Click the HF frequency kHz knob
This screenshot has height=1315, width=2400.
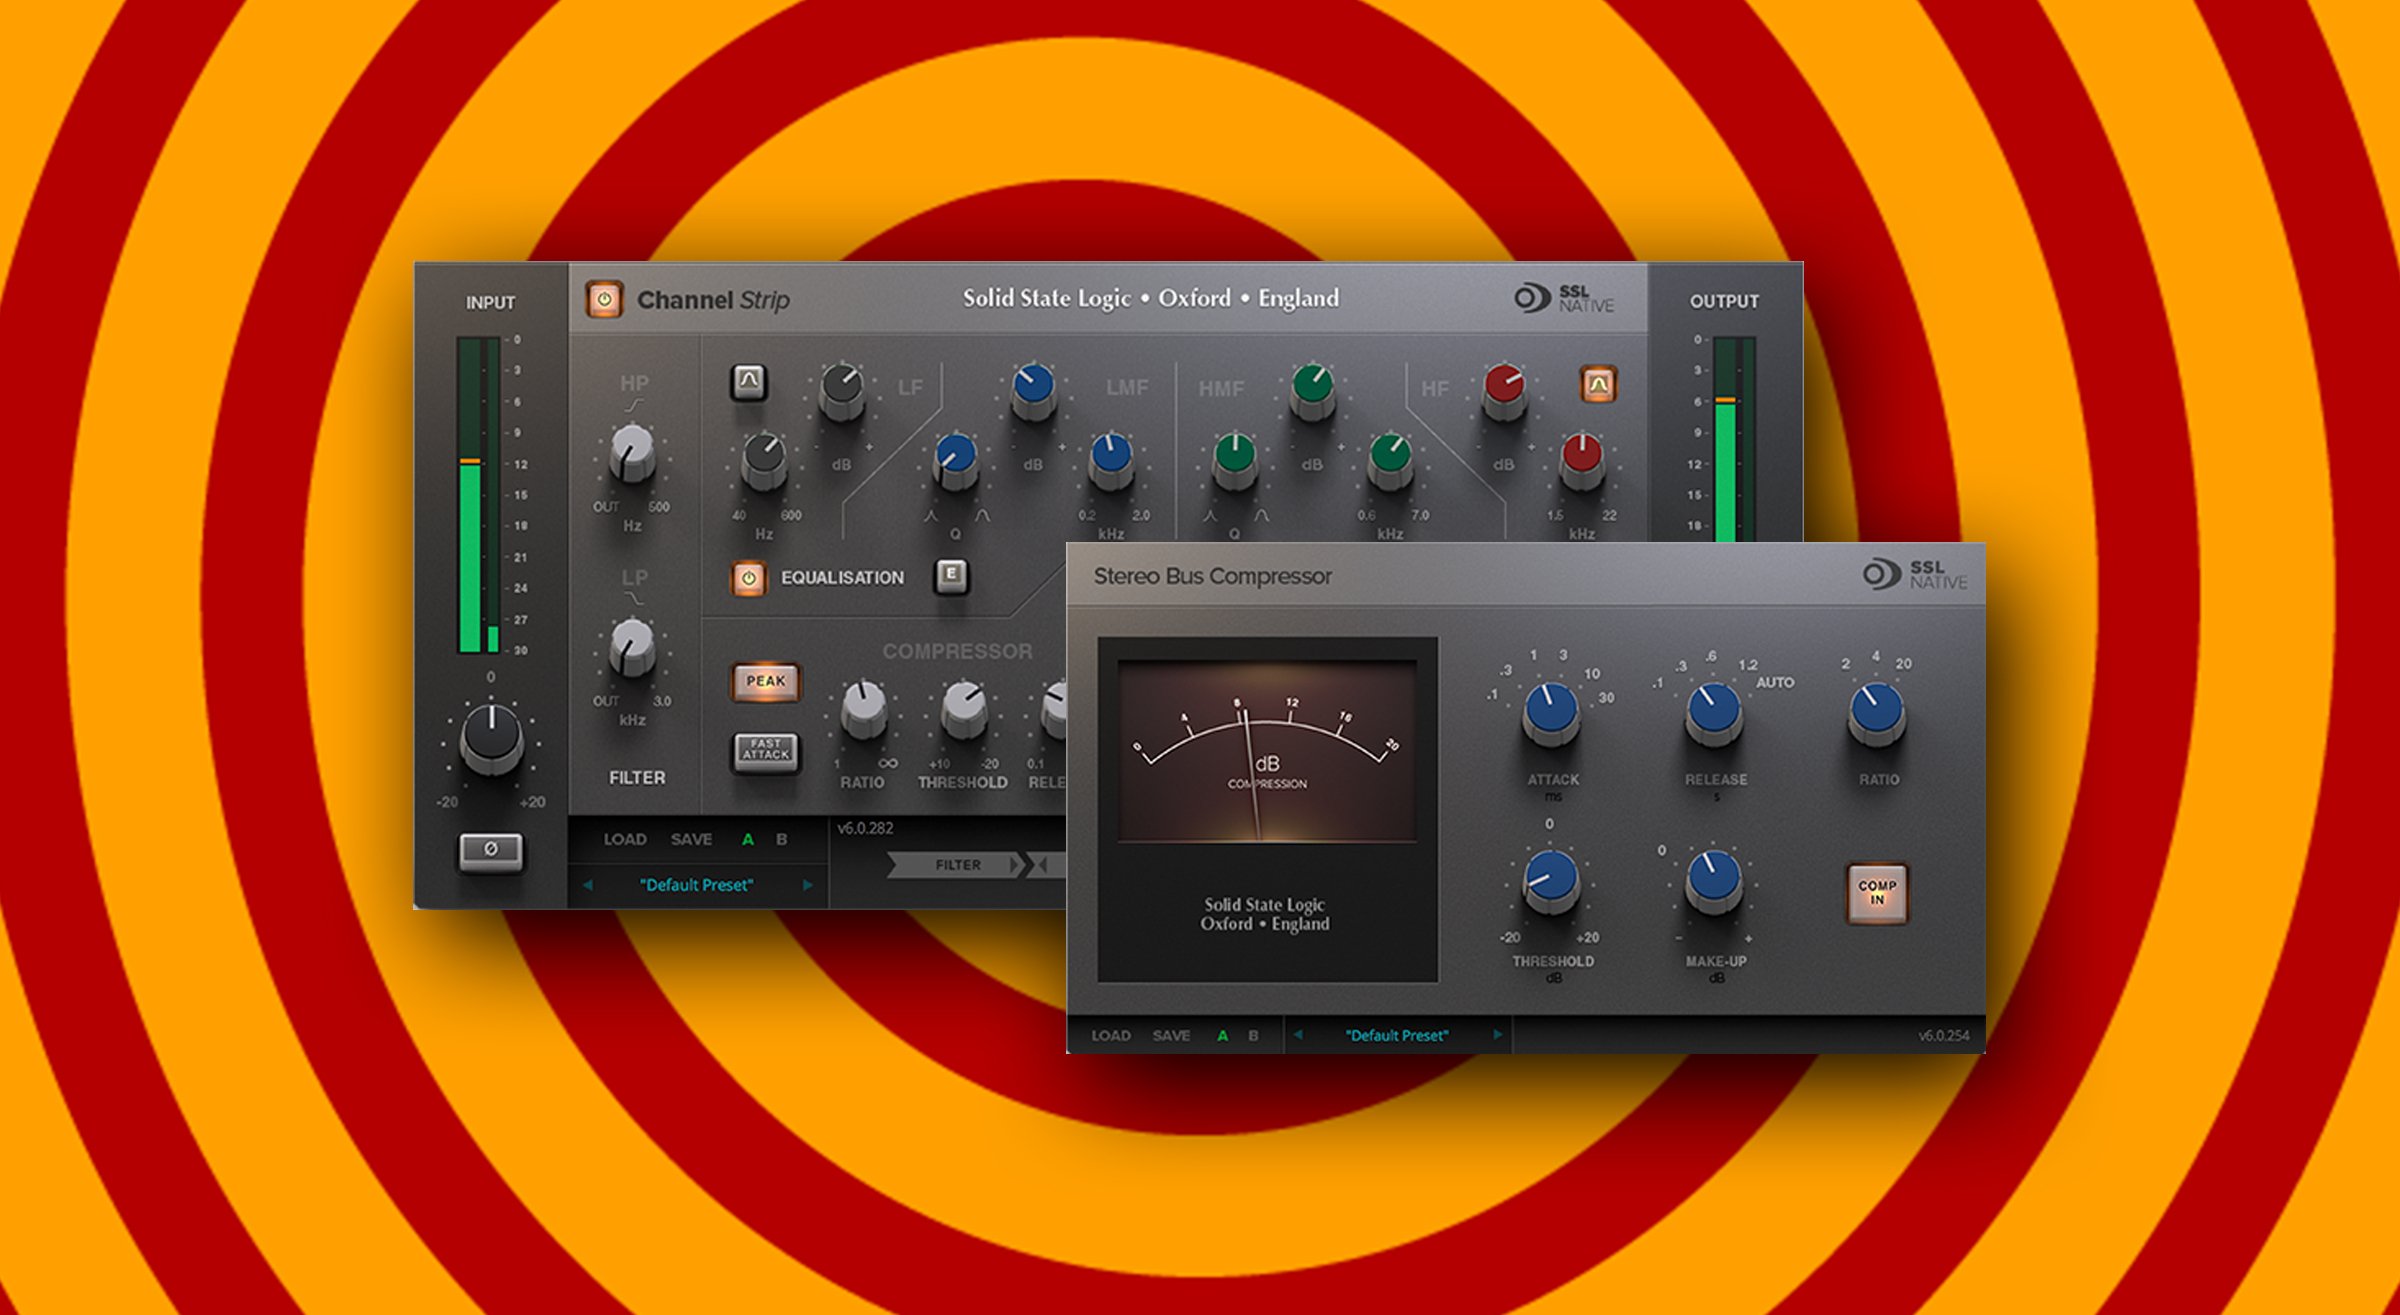[1582, 460]
